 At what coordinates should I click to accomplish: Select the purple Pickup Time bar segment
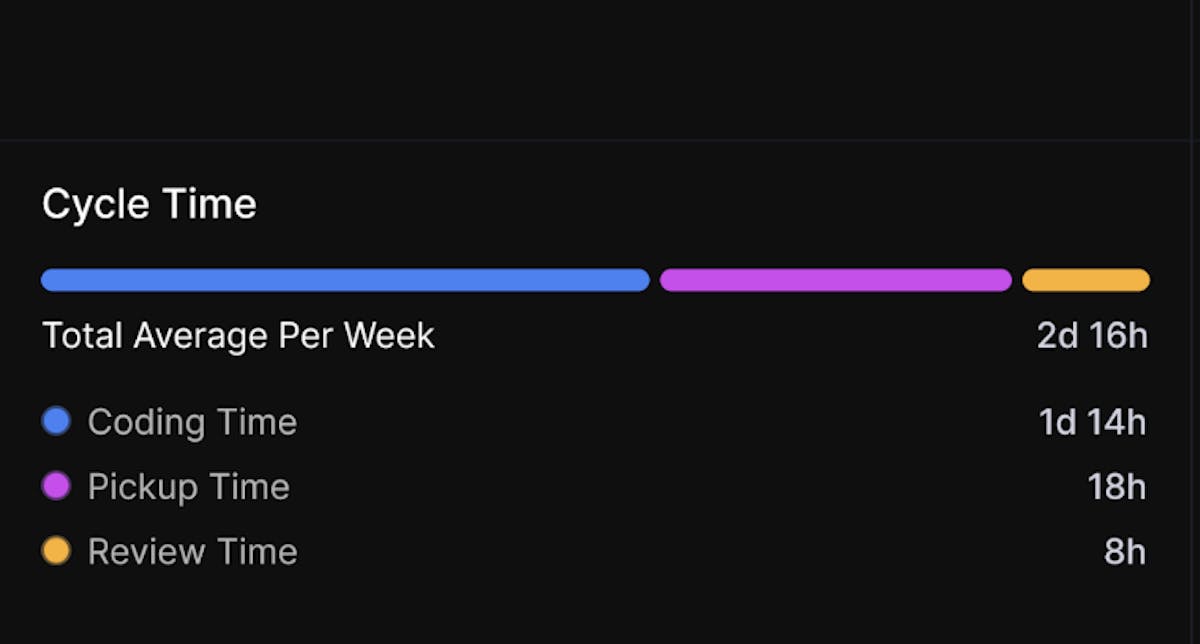click(836, 280)
